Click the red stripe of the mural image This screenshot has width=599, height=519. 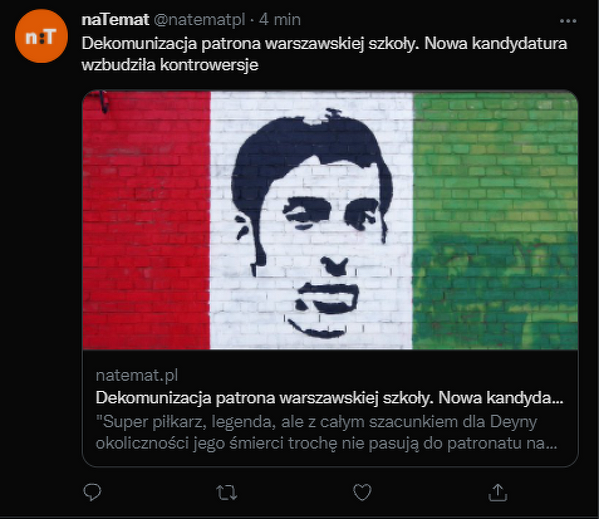(x=146, y=220)
